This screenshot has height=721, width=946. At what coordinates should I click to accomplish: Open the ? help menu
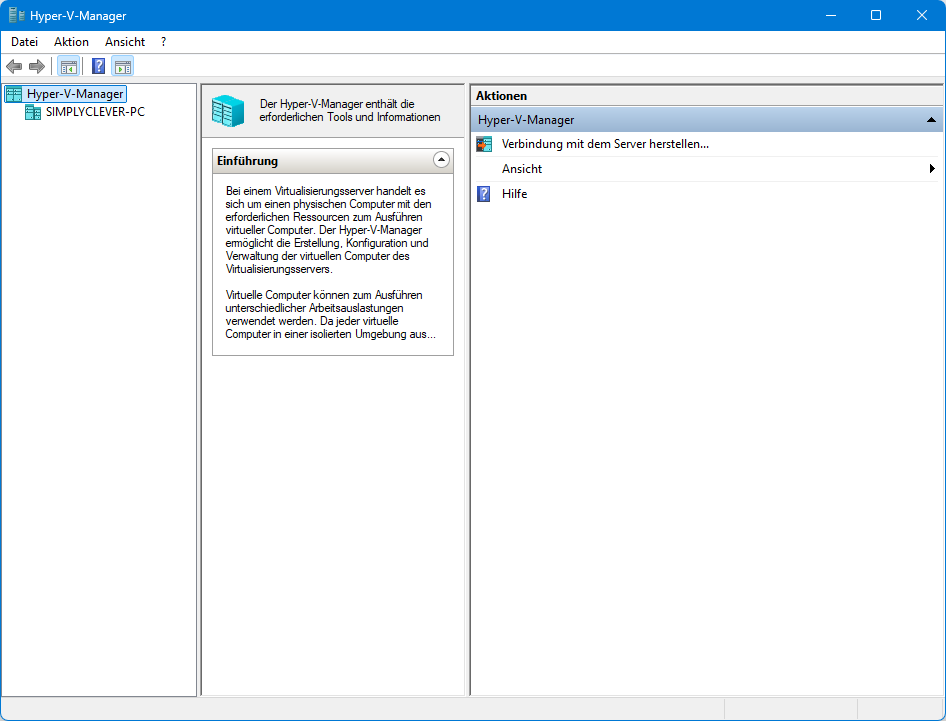click(163, 42)
